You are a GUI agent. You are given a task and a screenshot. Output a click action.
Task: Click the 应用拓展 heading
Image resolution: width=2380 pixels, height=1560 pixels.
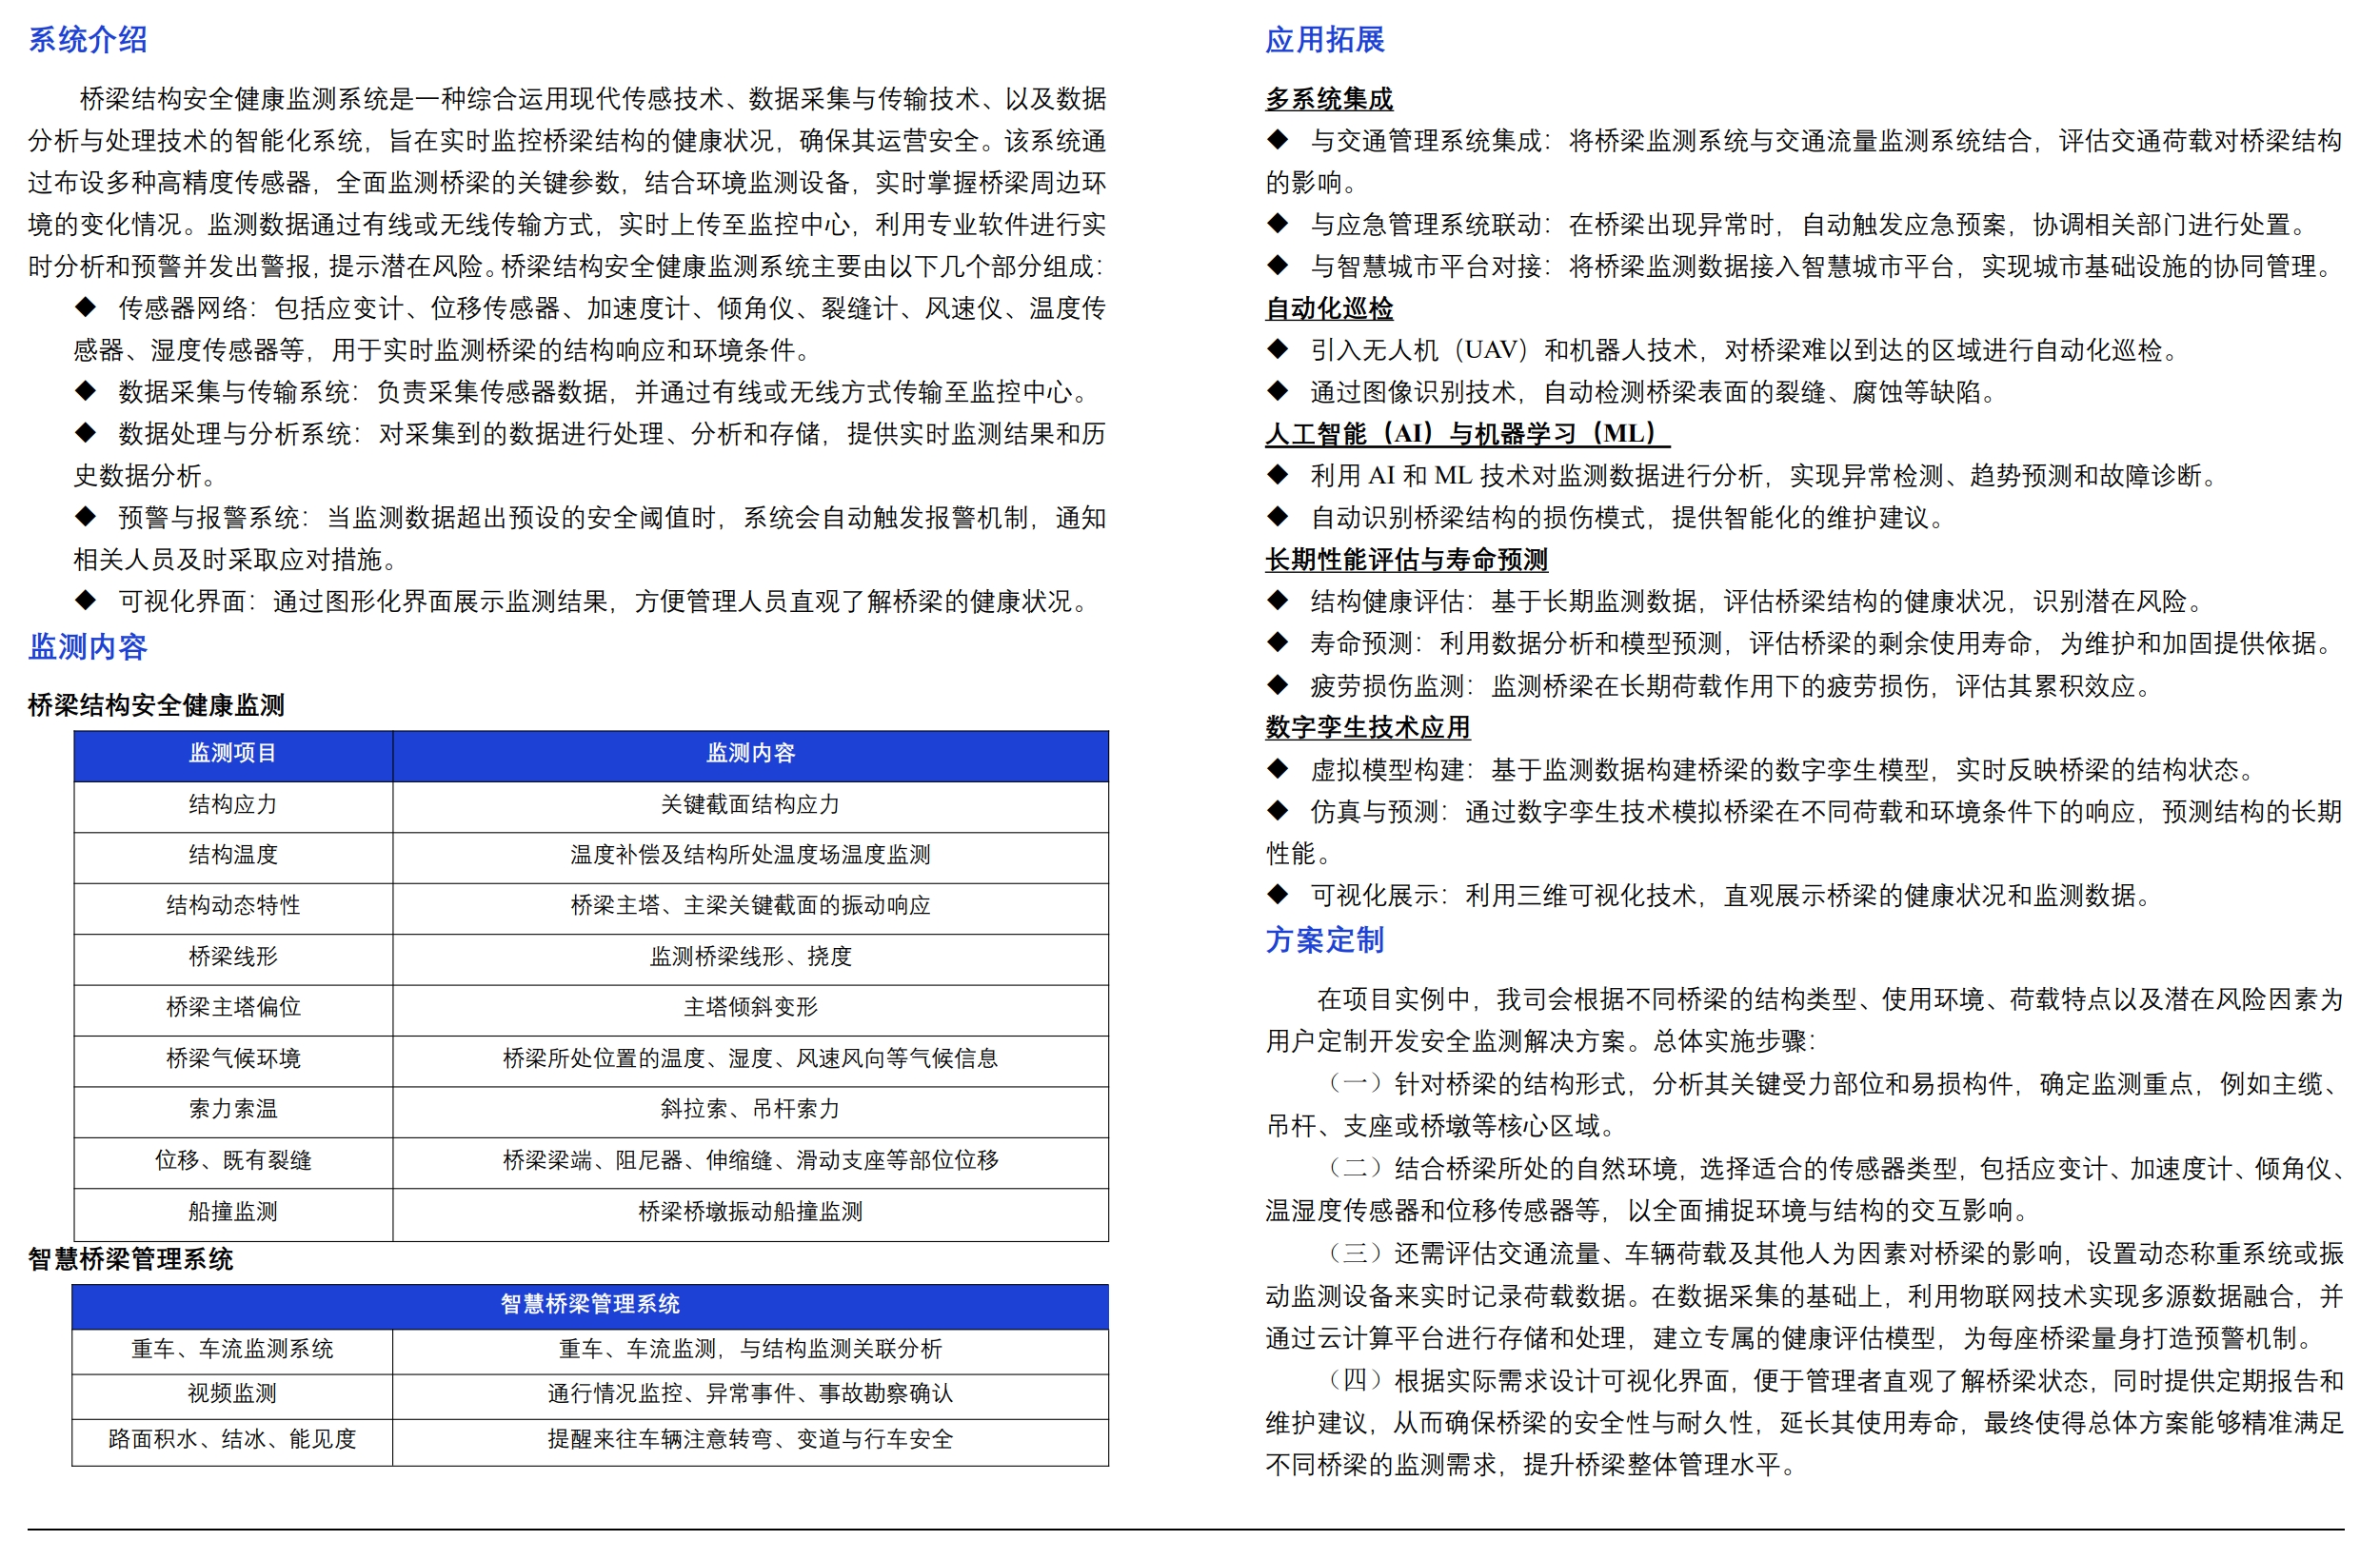click(x=1324, y=40)
